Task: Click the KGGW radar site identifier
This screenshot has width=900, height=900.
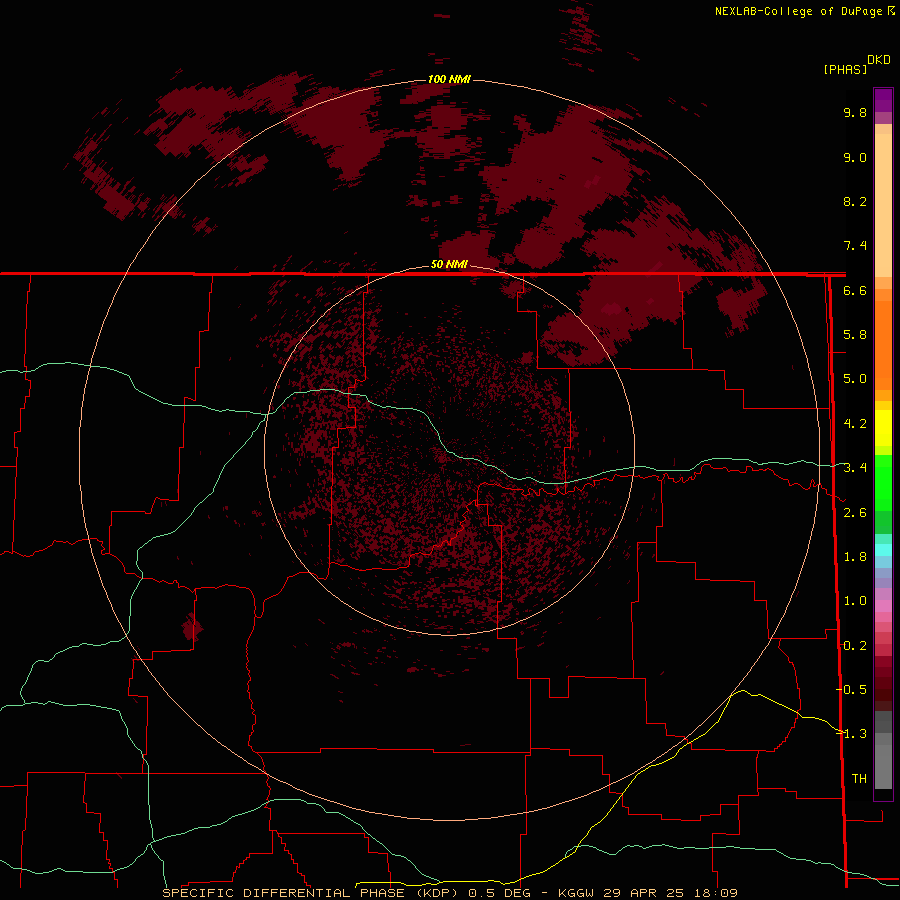Action: pos(576,893)
